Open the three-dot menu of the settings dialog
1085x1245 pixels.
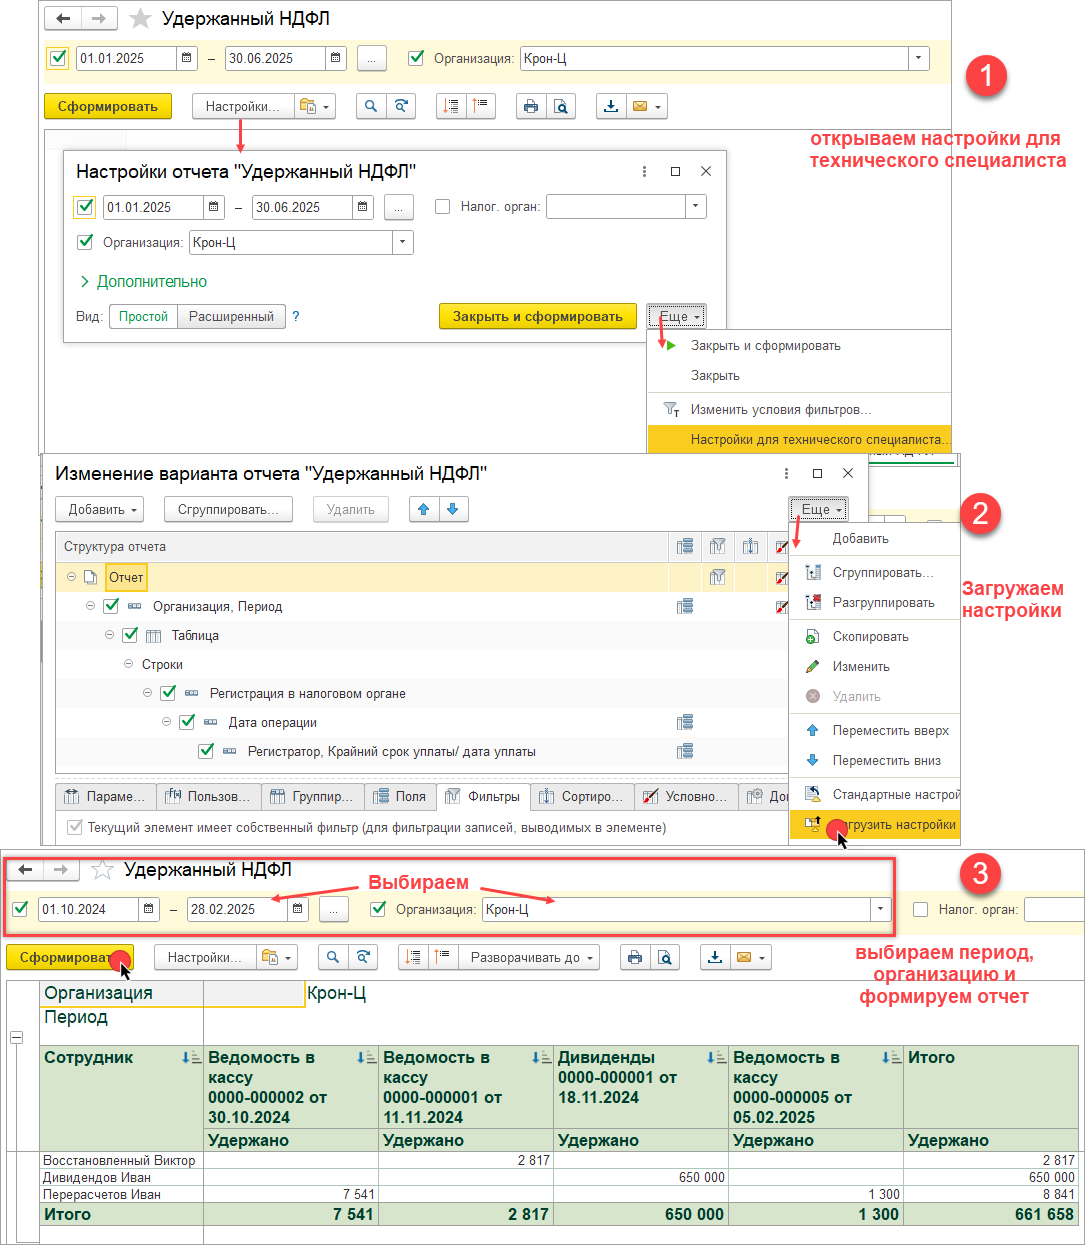click(x=644, y=172)
